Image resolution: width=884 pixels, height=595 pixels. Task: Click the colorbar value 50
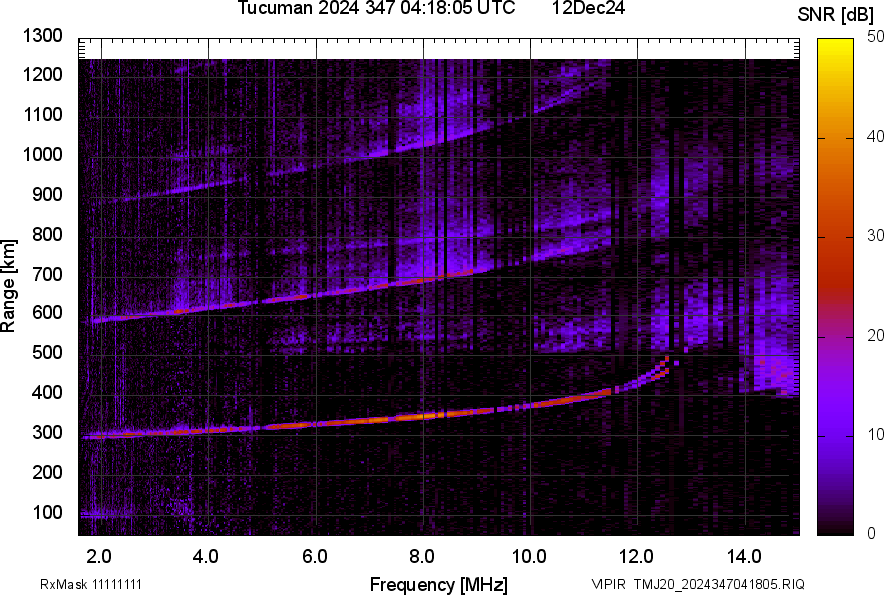tap(875, 37)
